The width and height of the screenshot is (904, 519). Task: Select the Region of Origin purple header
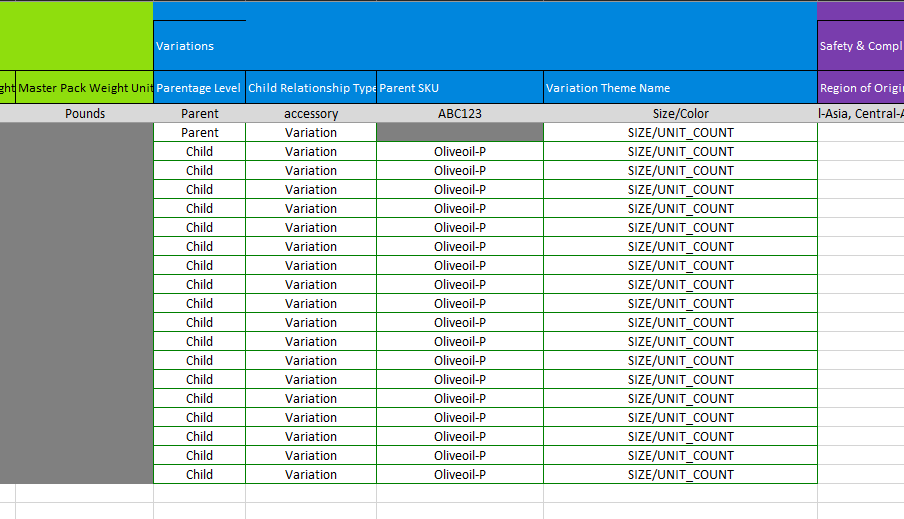(861, 88)
